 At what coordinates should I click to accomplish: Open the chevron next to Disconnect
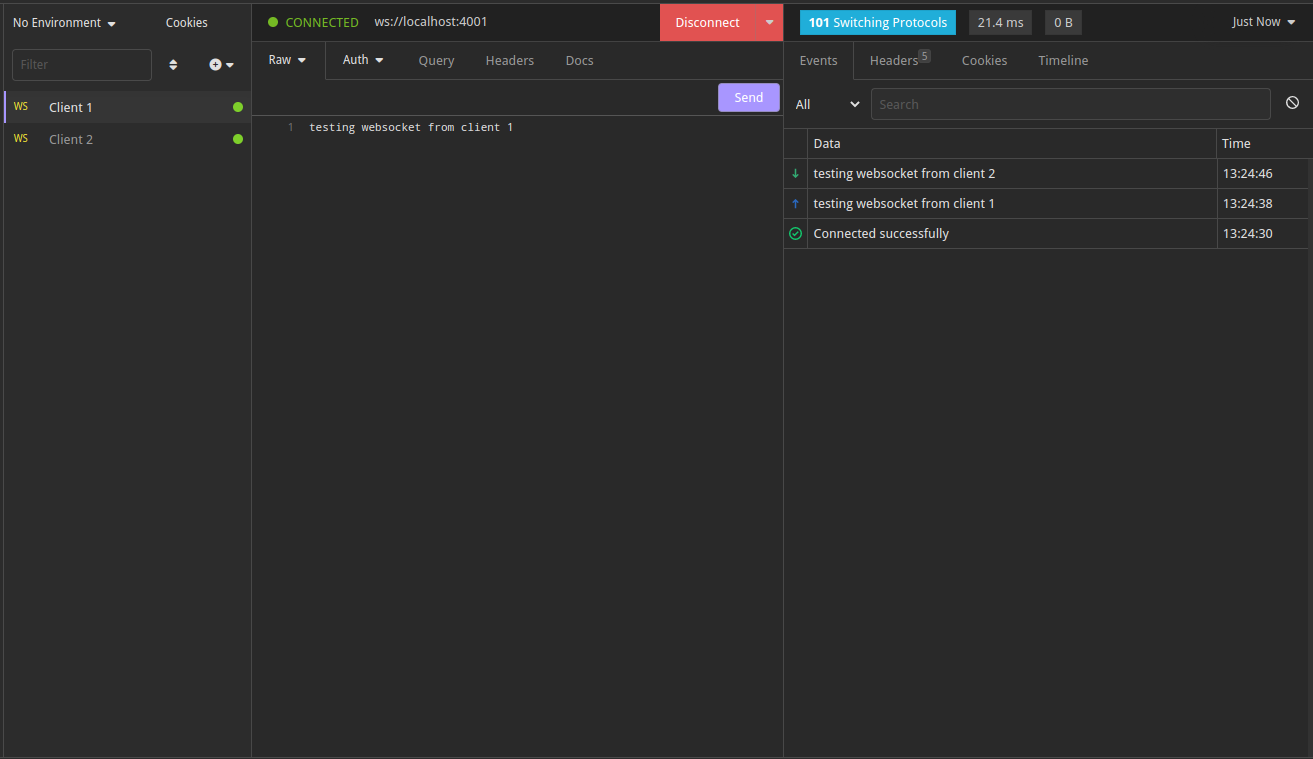click(x=768, y=22)
